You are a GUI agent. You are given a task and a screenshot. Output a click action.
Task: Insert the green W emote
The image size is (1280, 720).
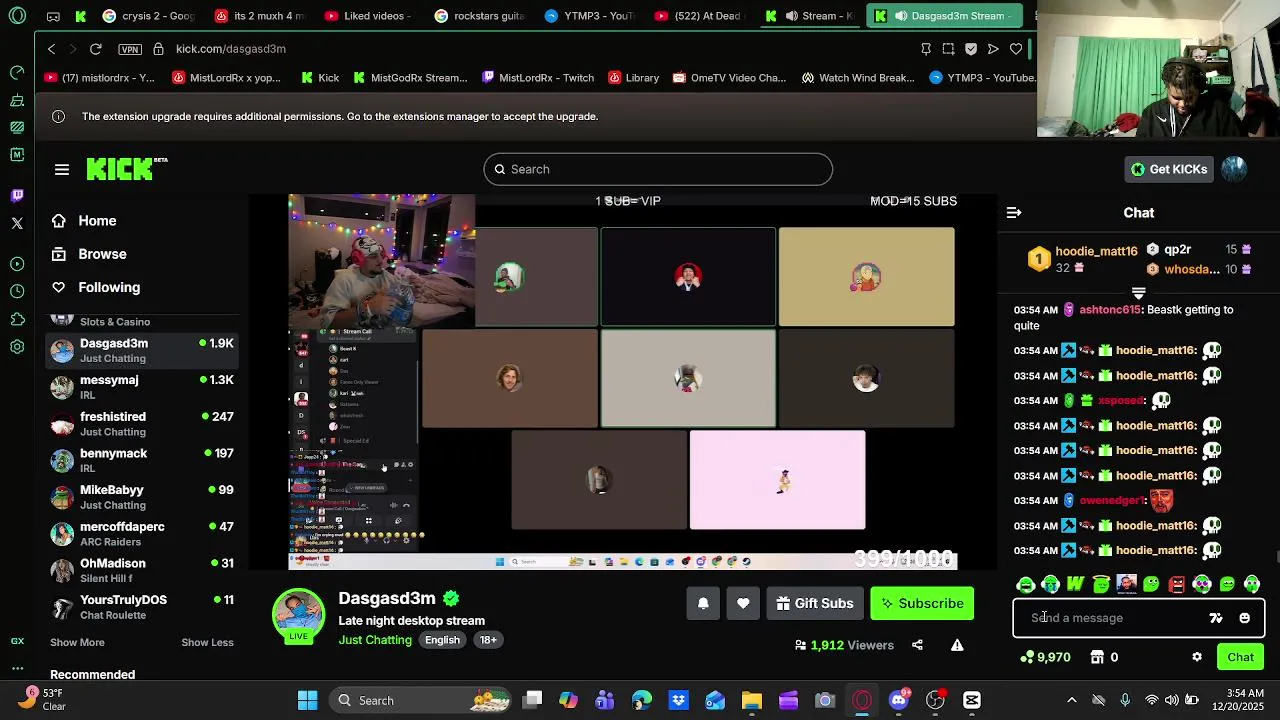[1076, 584]
